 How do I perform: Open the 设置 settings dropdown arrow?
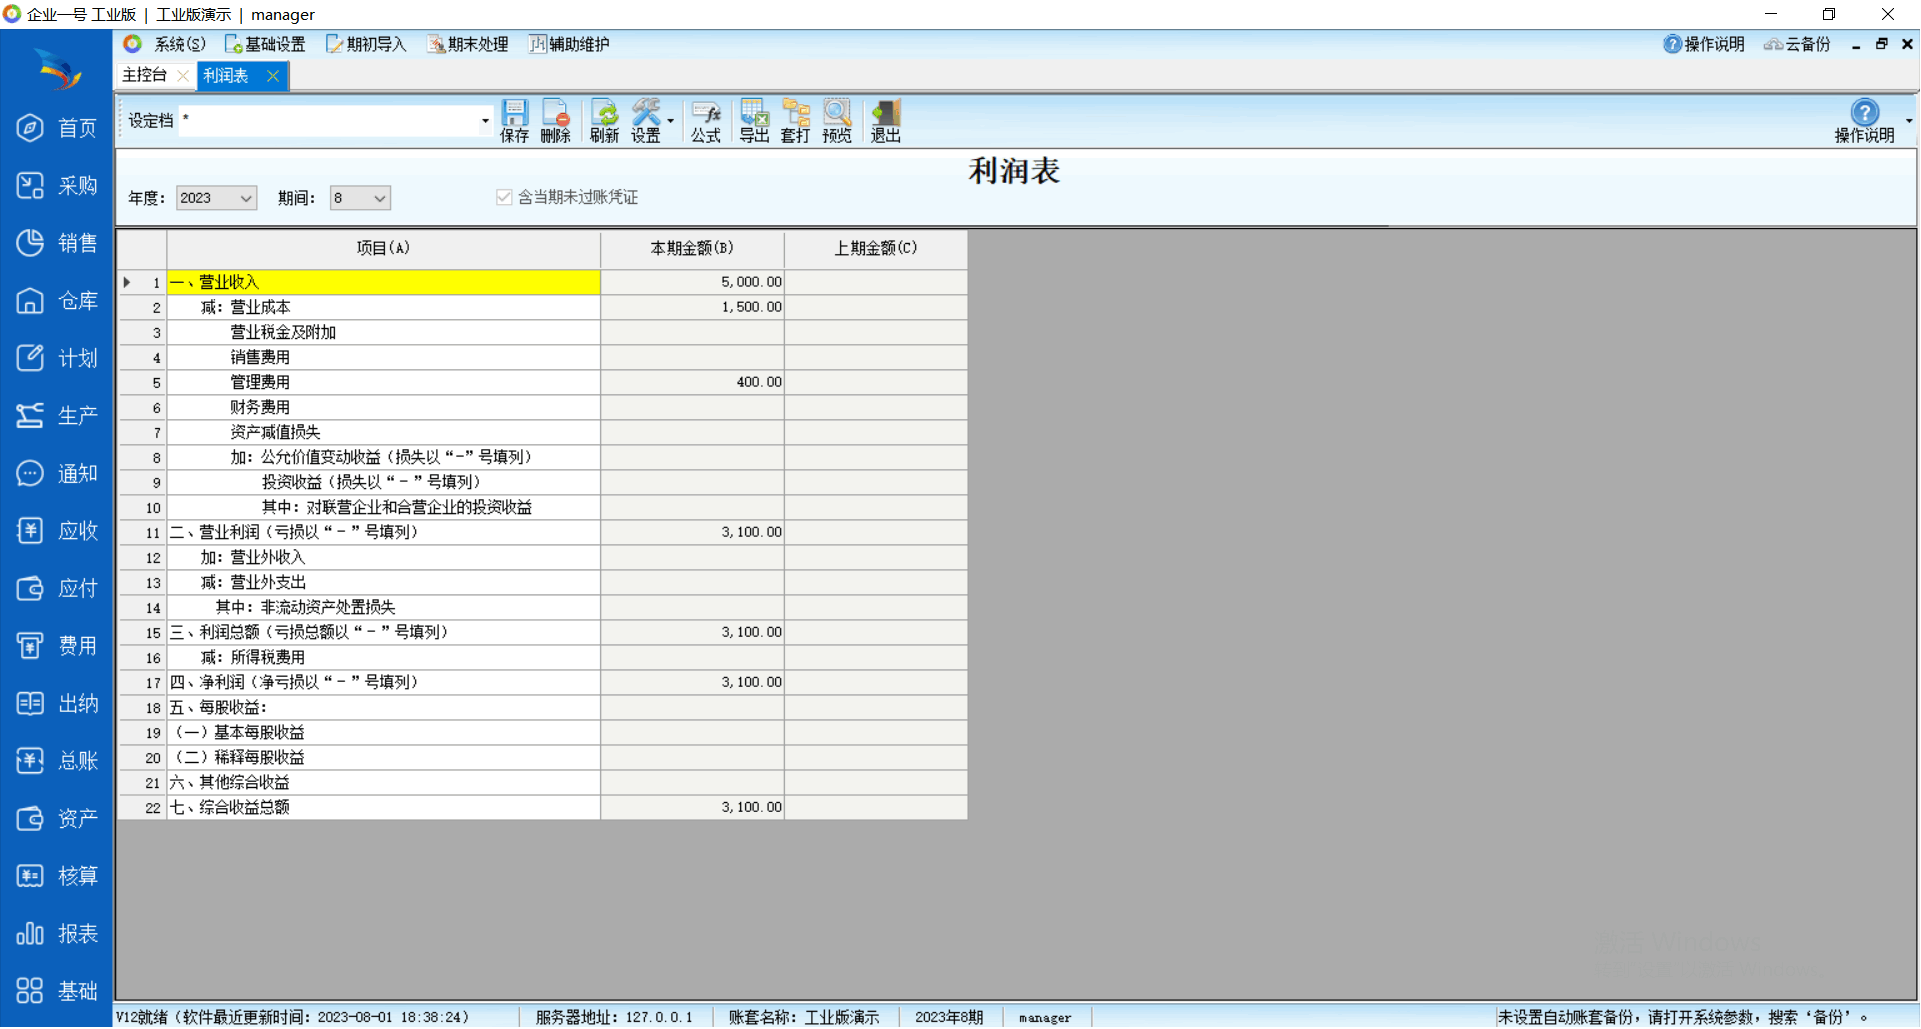click(x=670, y=121)
